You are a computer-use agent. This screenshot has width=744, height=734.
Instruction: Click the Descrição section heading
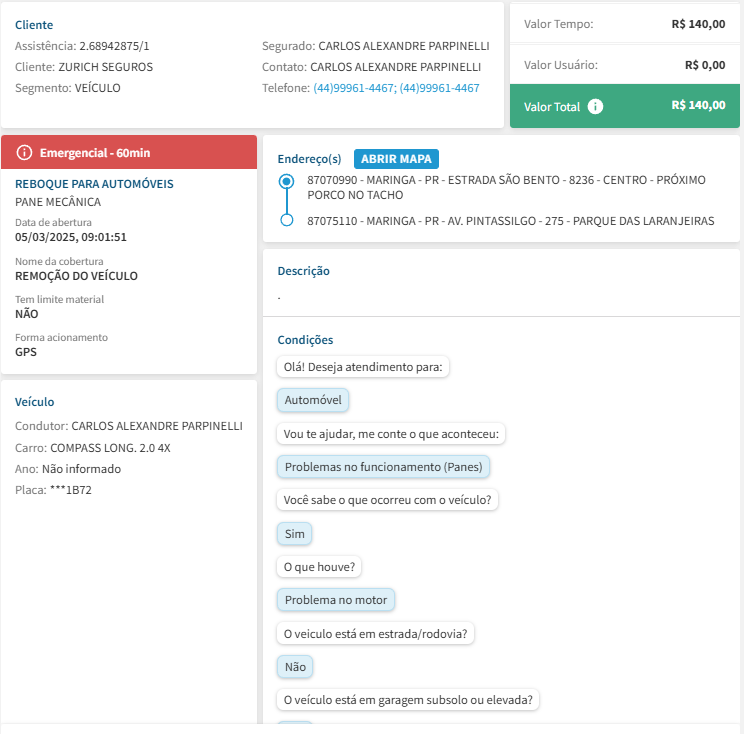[x=303, y=271]
